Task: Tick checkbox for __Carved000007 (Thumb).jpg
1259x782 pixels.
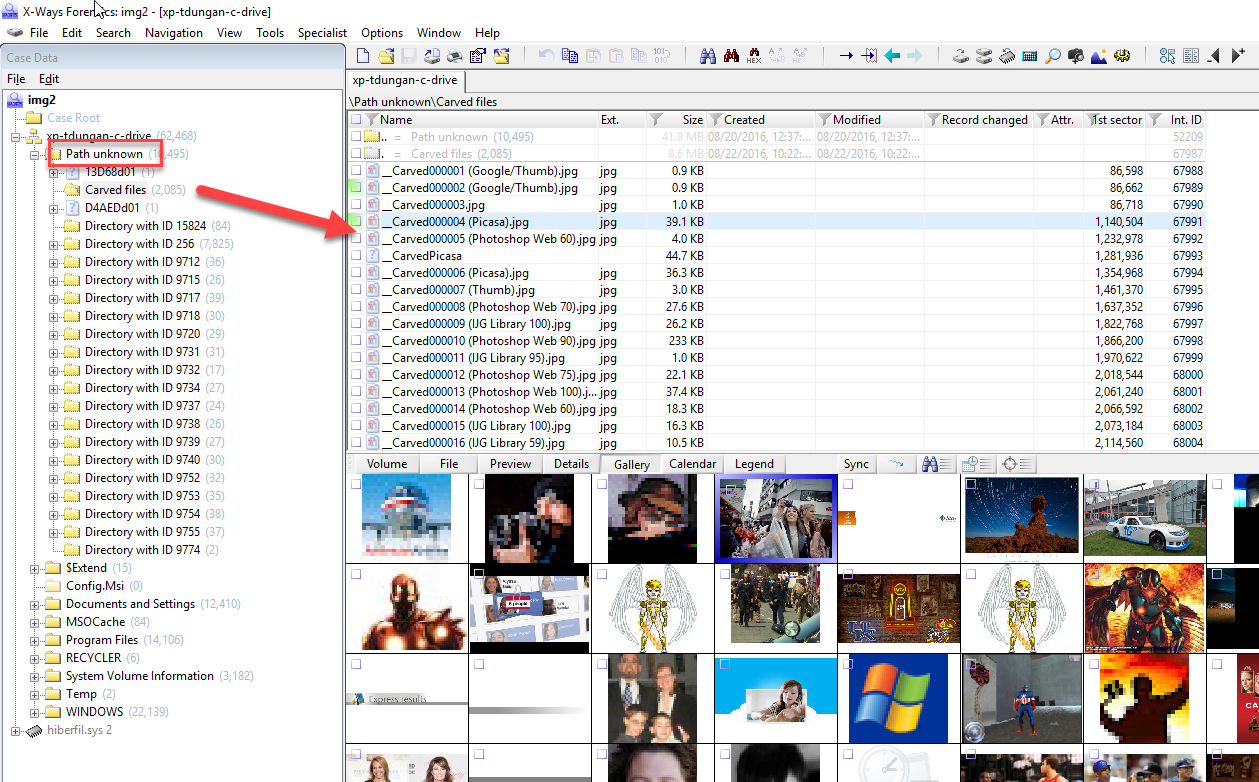Action: [x=356, y=290]
